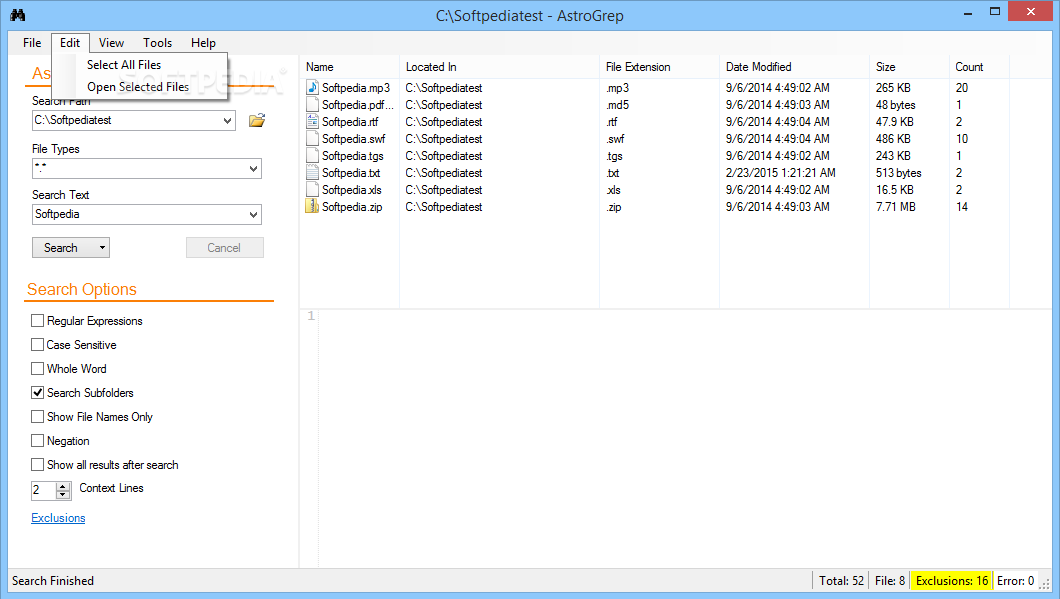The width and height of the screenshot is (1060, 599).
Task: Open the View menu
Action: [112, 43]
